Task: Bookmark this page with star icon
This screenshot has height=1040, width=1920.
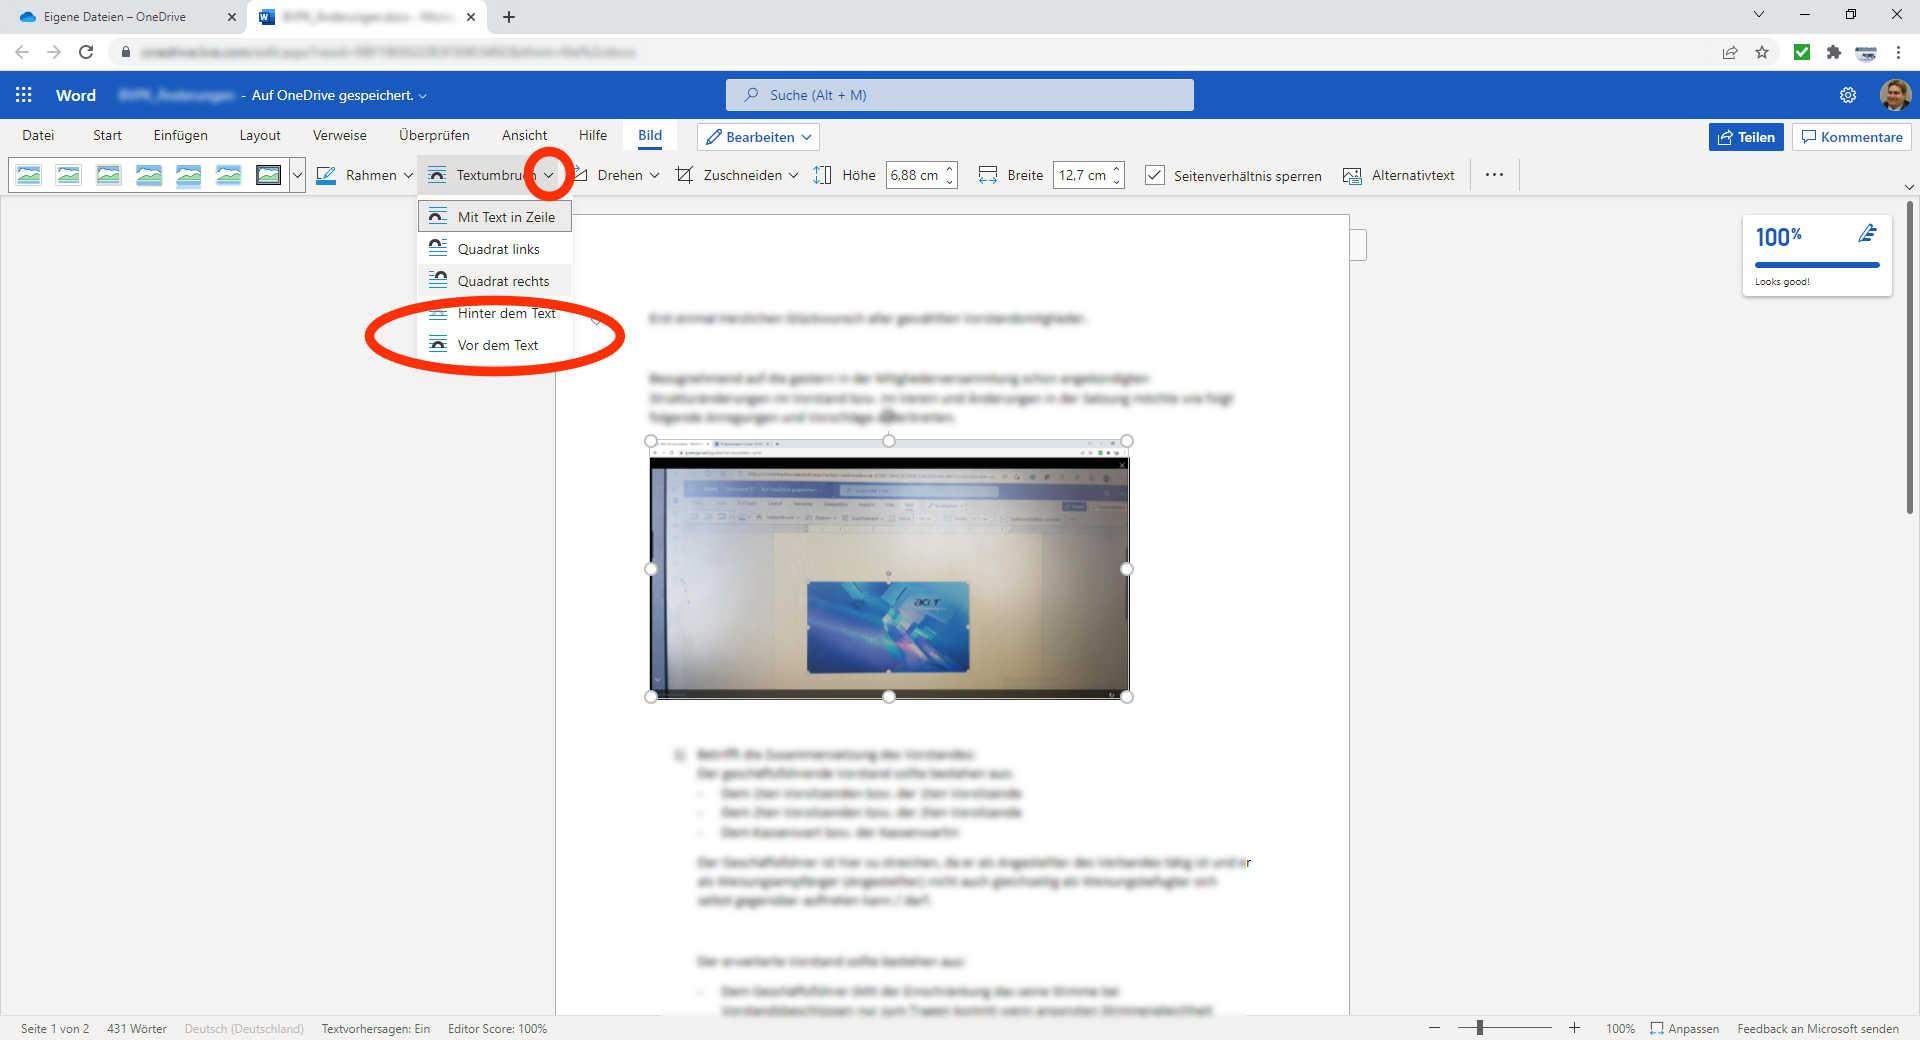Action: pyautogui.click(x=1762, y=52)
